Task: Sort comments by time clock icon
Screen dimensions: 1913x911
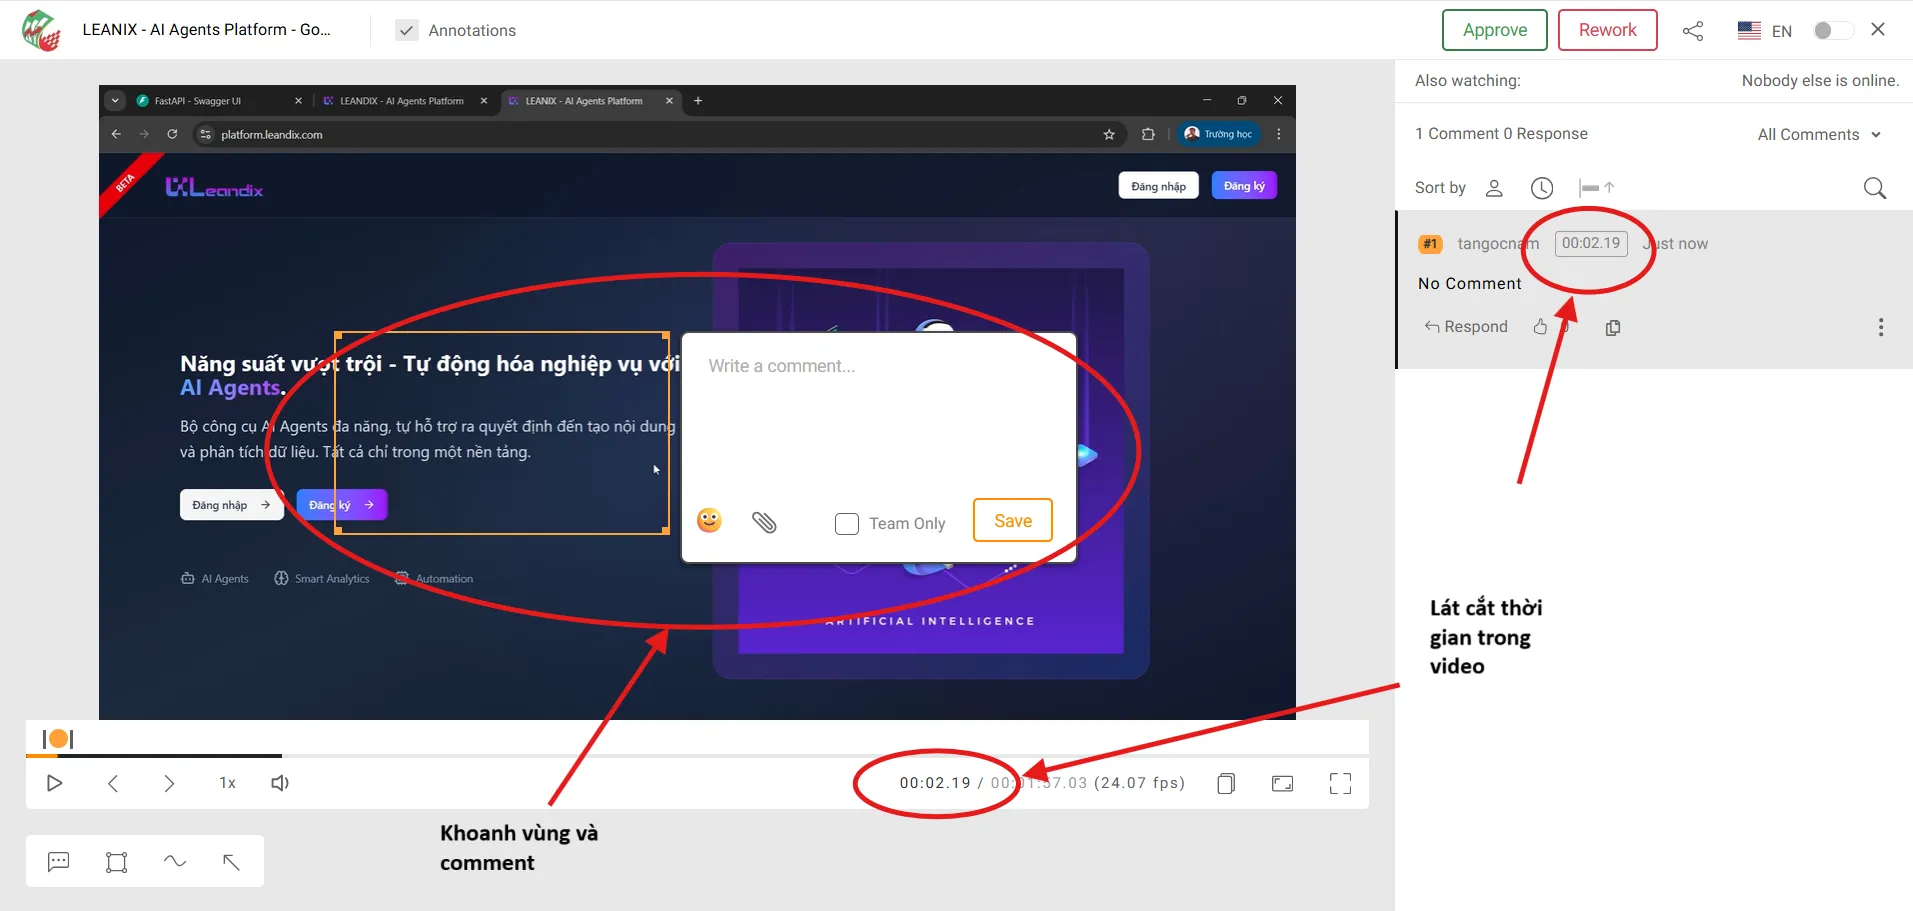Action: tap(1542, 188)
